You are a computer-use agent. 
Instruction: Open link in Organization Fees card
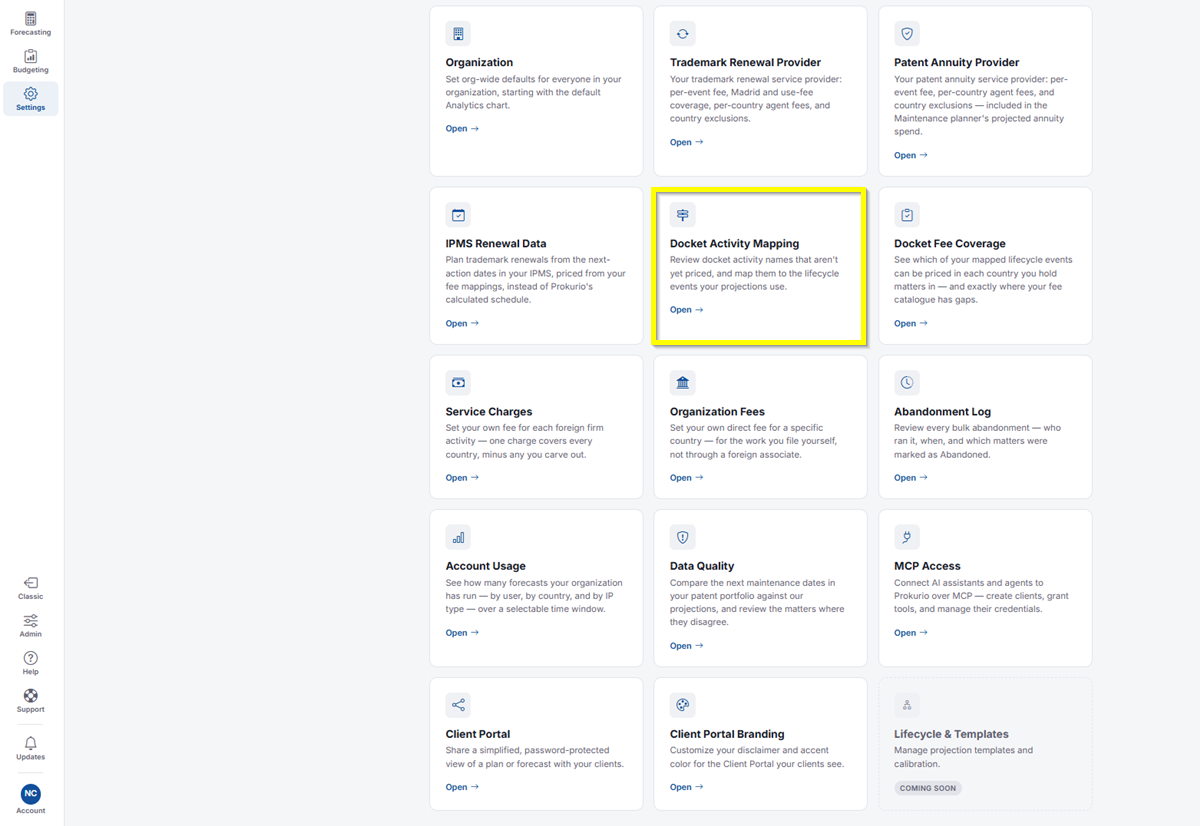(x=686, y=478)
